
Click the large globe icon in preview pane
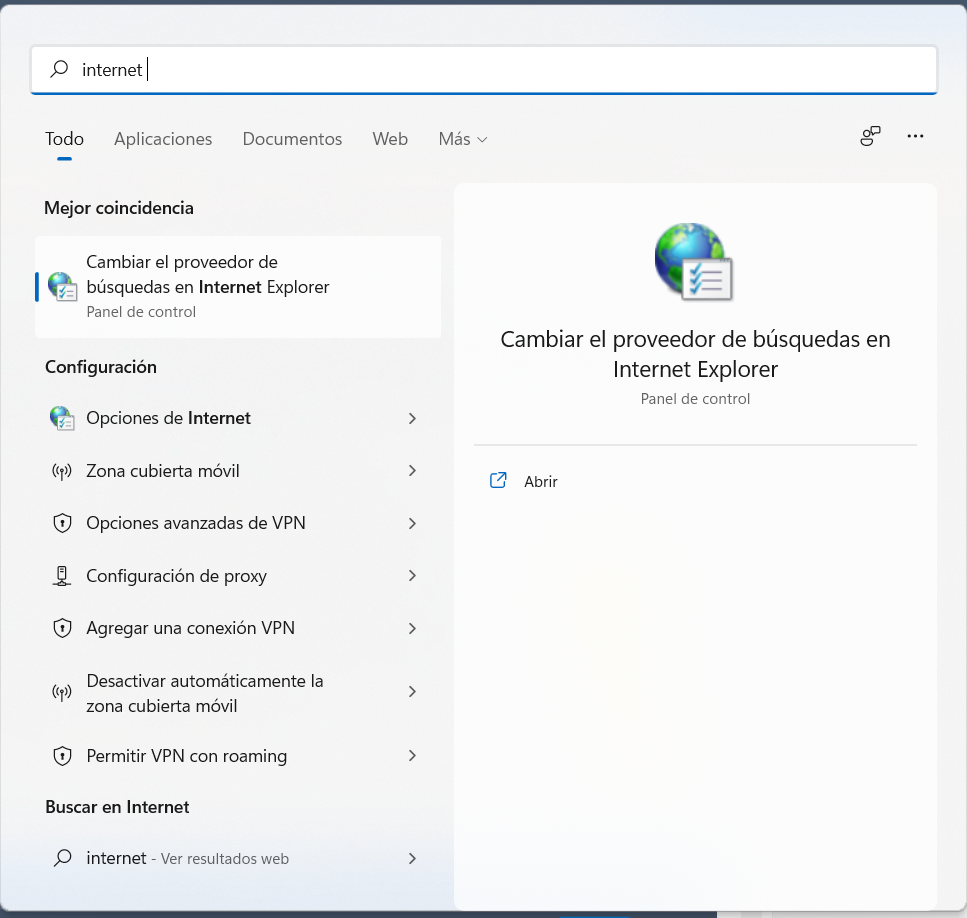click(694, 261)
